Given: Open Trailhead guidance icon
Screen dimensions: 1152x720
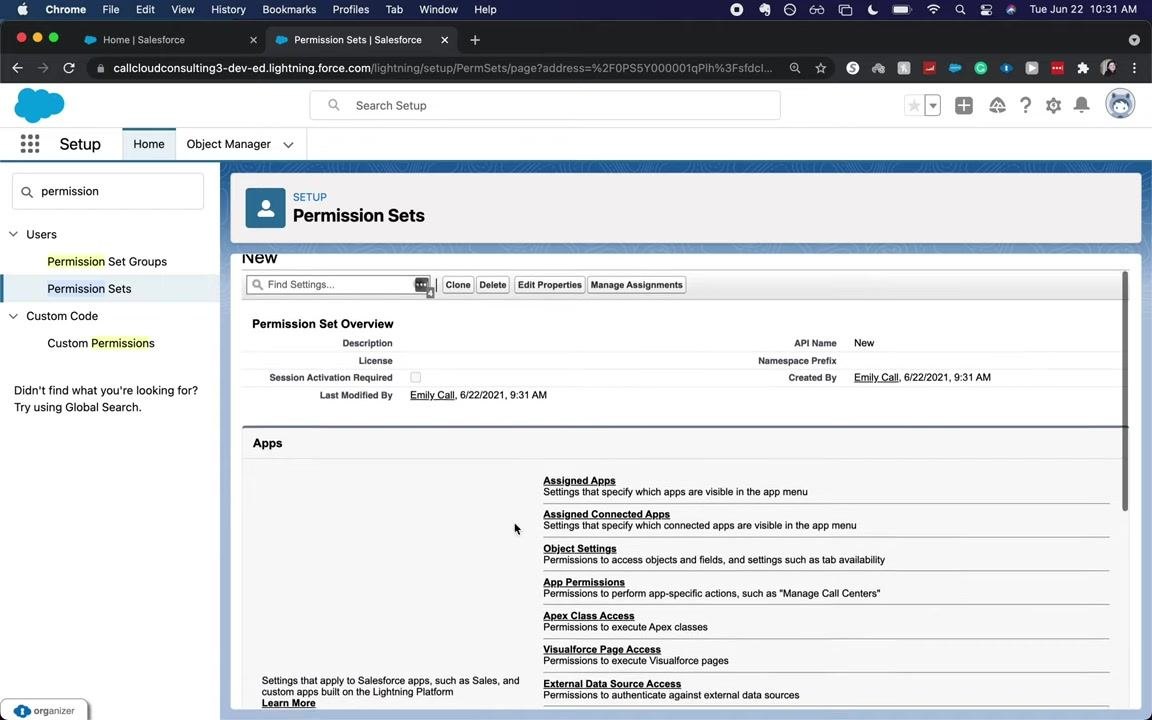Looking at the screenshot, I should pyautogui.click(x=997, y=106).
